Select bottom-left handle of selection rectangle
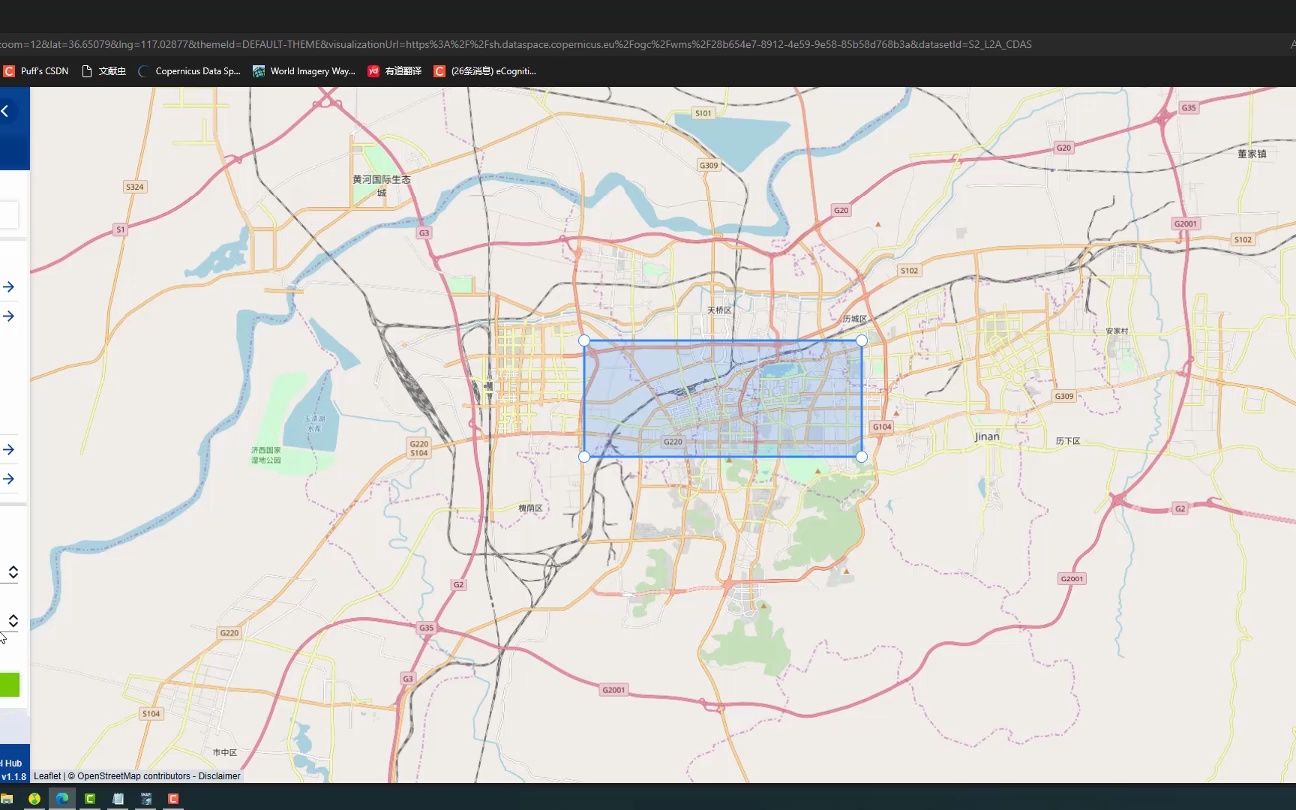 click(x=585, y=457)
